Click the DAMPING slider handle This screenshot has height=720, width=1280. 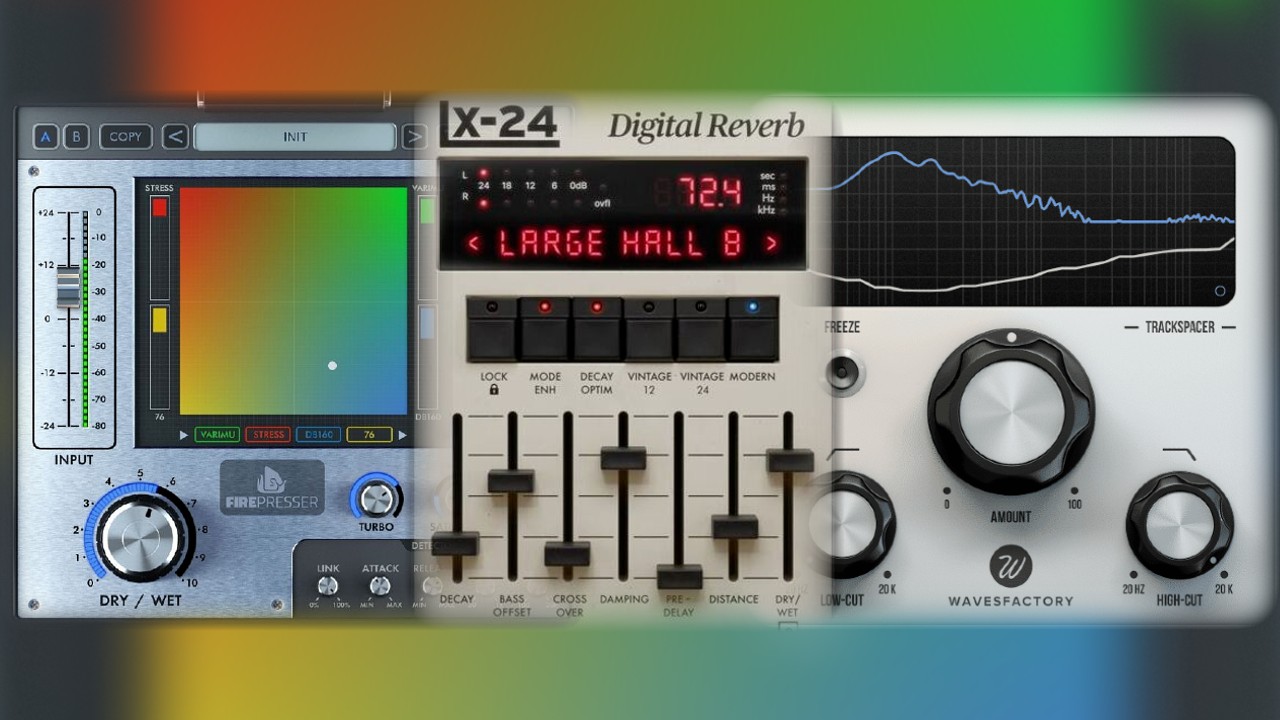point(623,459)
